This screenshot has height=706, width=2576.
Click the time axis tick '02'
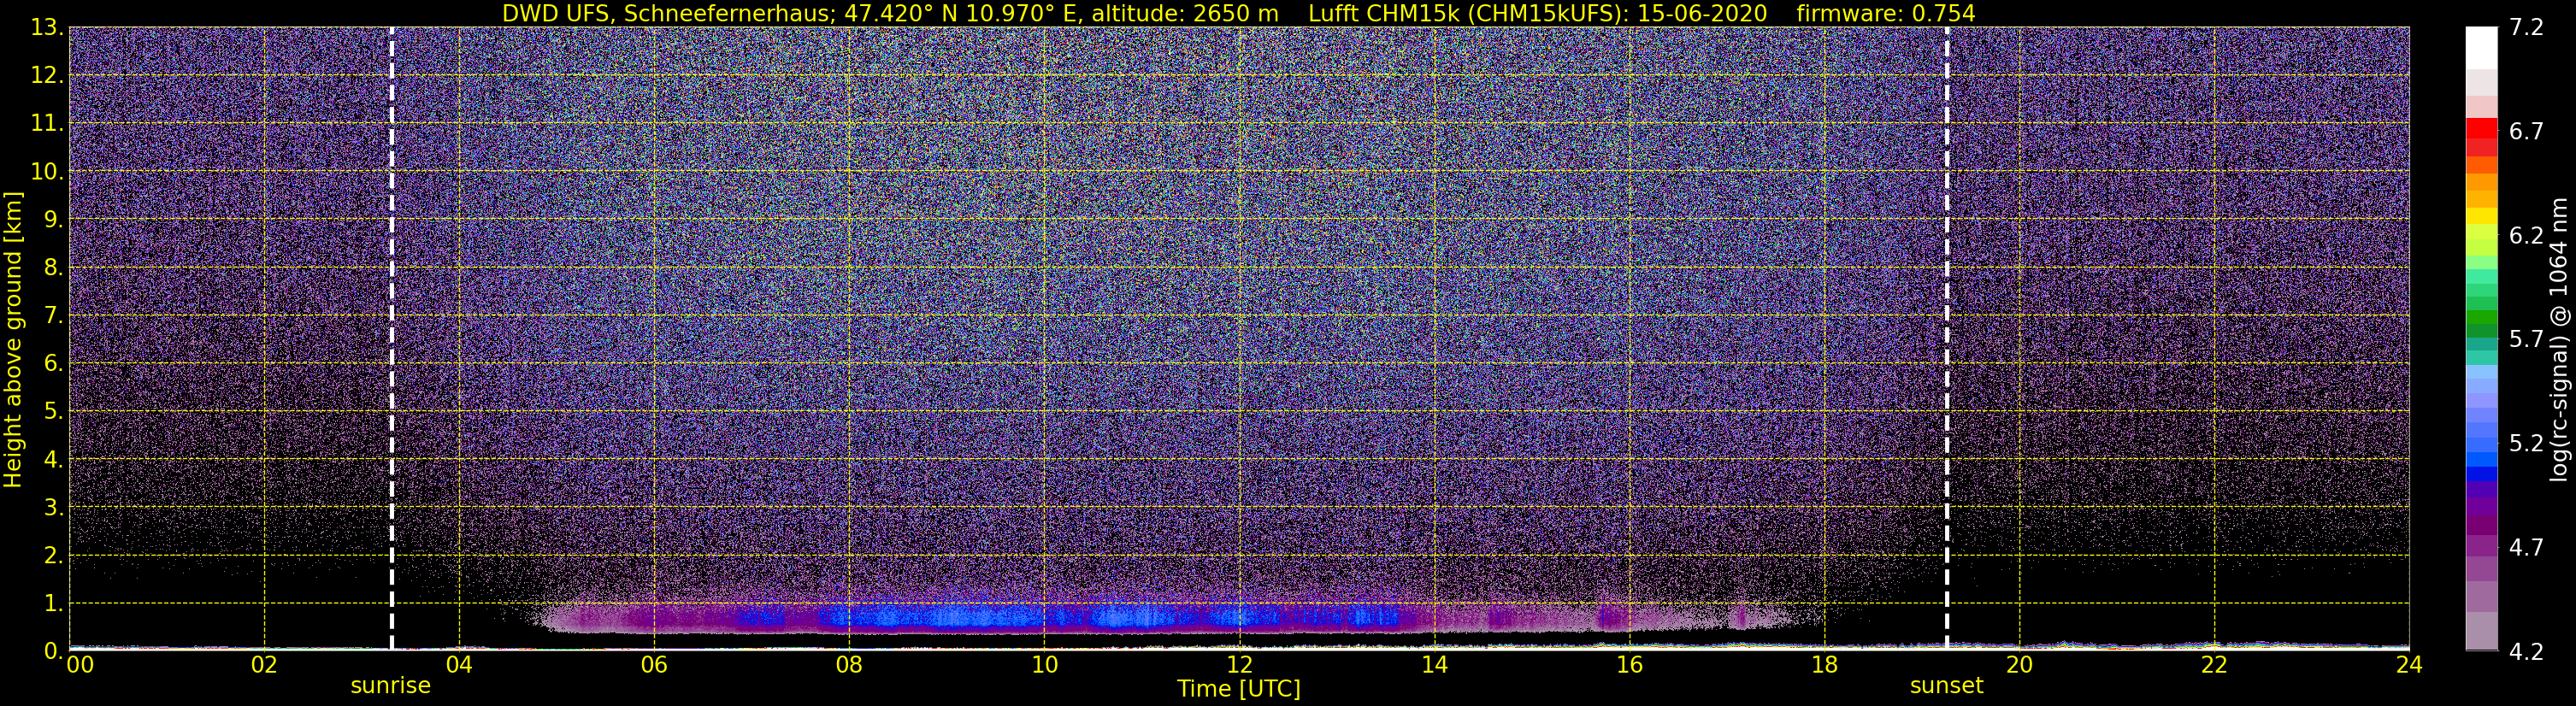click(x=264, y=665)
